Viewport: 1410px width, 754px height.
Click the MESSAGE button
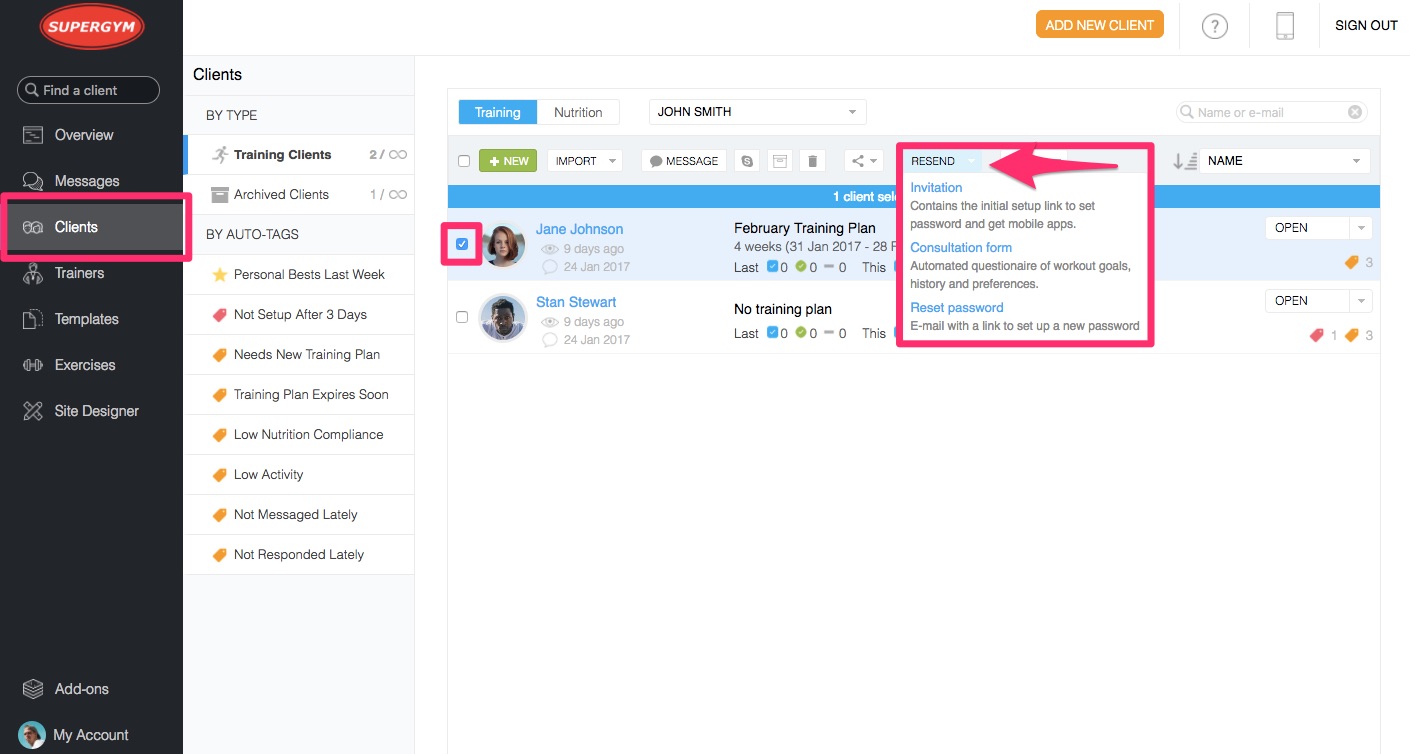point(684,161)
